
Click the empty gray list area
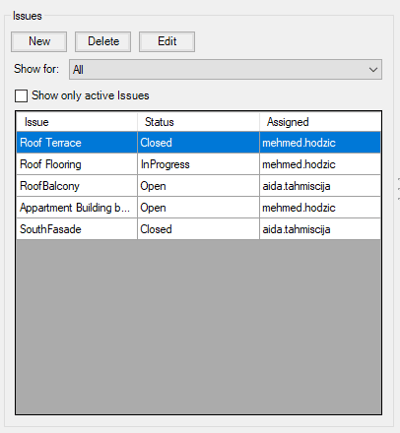(x=199, y=327)
